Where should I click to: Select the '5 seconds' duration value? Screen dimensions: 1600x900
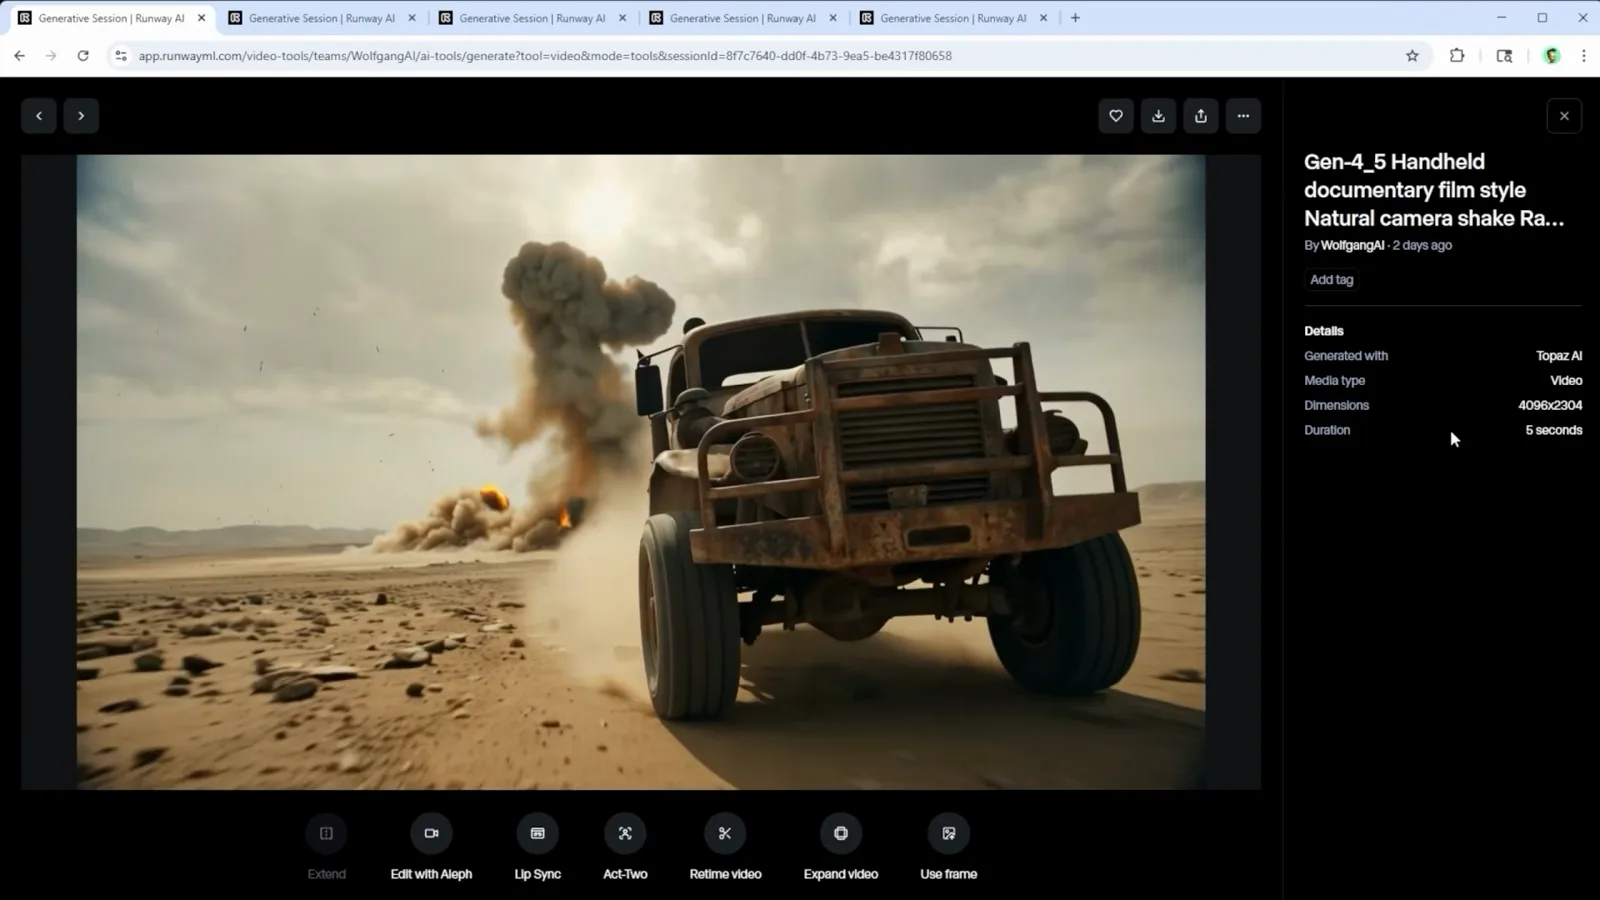1554,430
